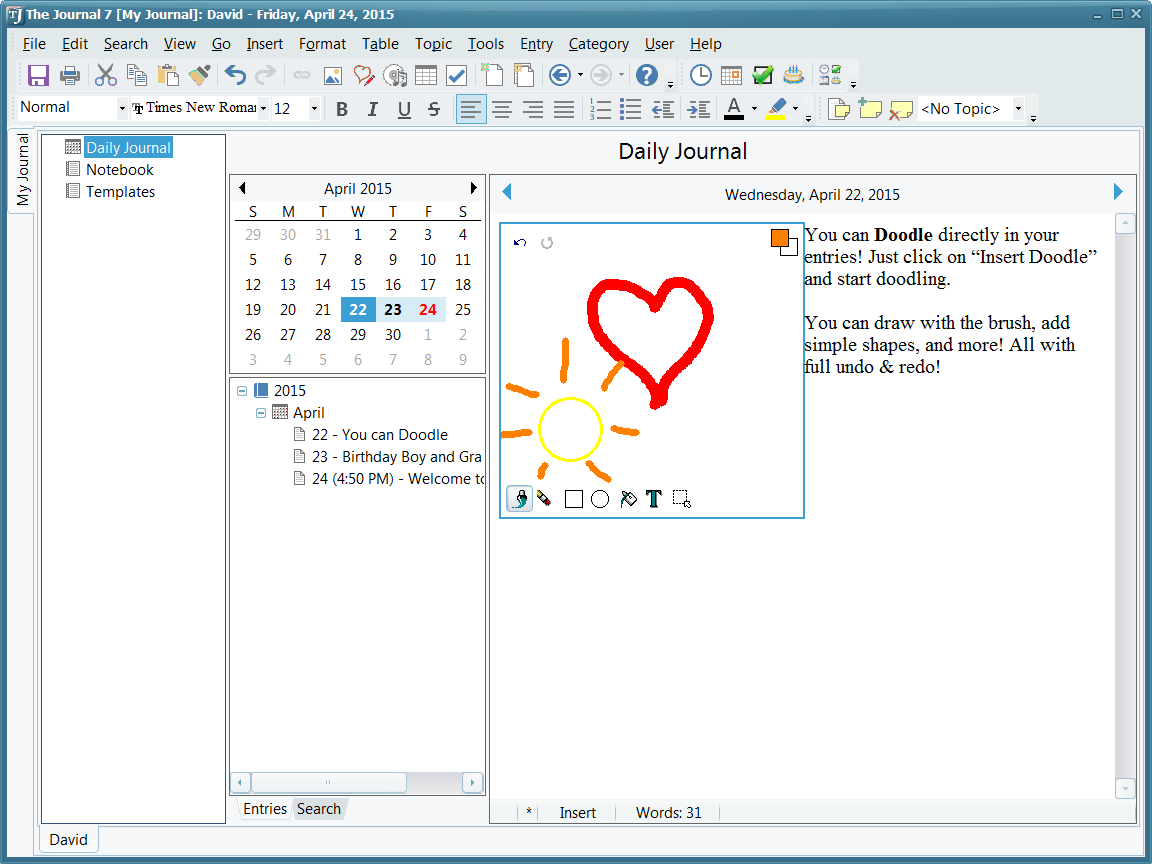Go to next month in calendar

(x=473, y=188)
